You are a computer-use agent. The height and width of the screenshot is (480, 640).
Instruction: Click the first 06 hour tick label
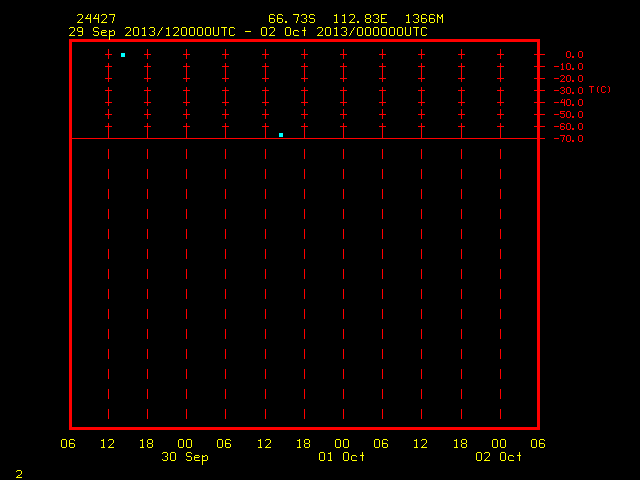pos(68,444)
